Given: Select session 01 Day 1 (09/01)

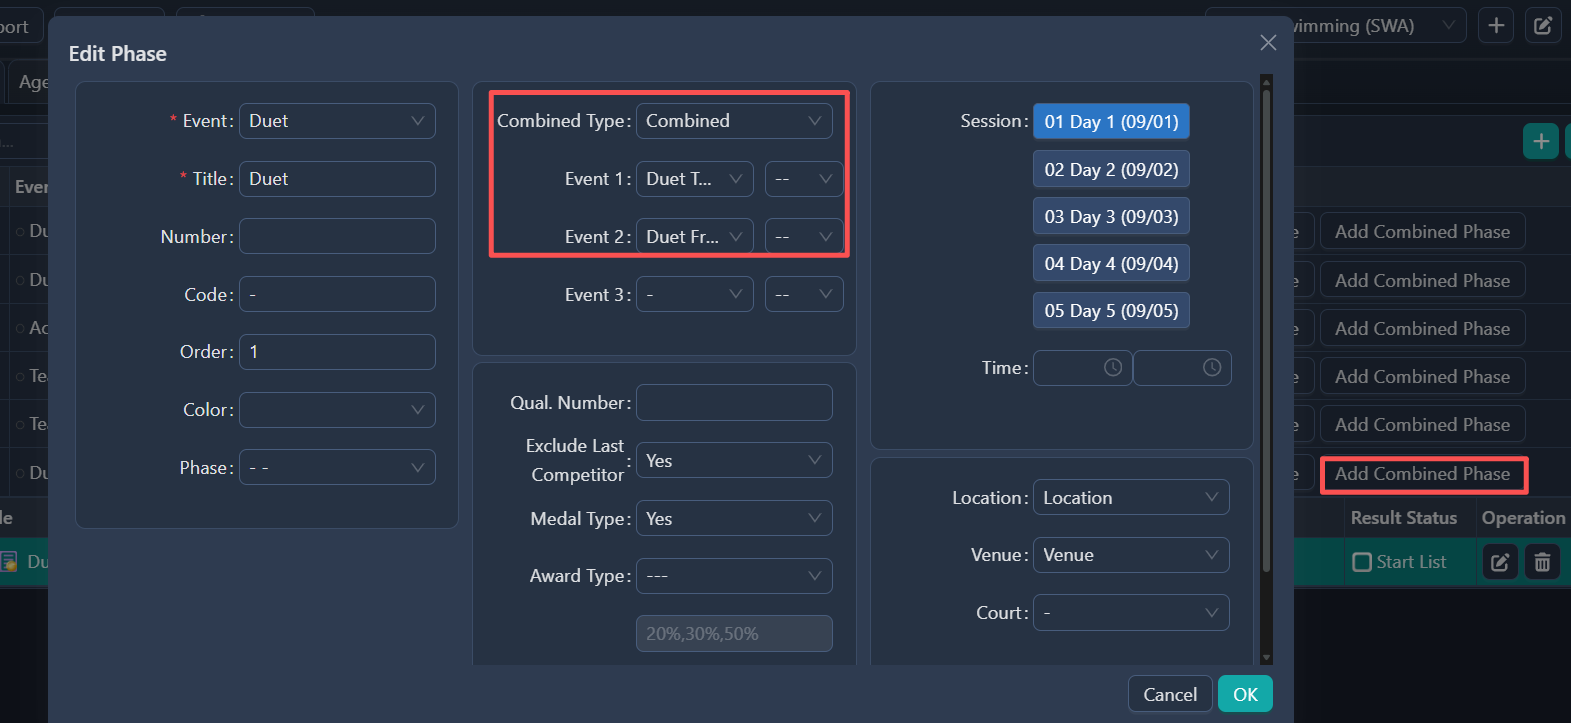Looking at the screenshot, I should 1111,122.
